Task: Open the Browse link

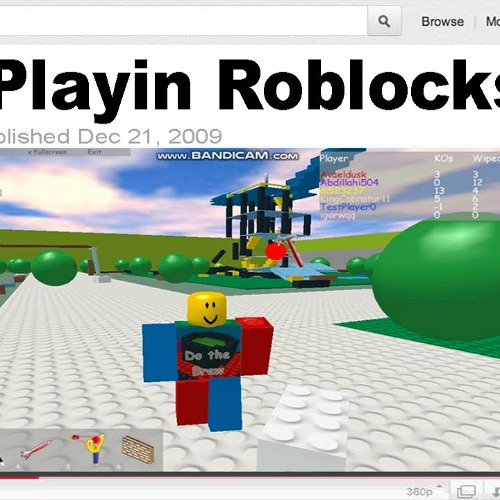Action: tap(442, 22)
